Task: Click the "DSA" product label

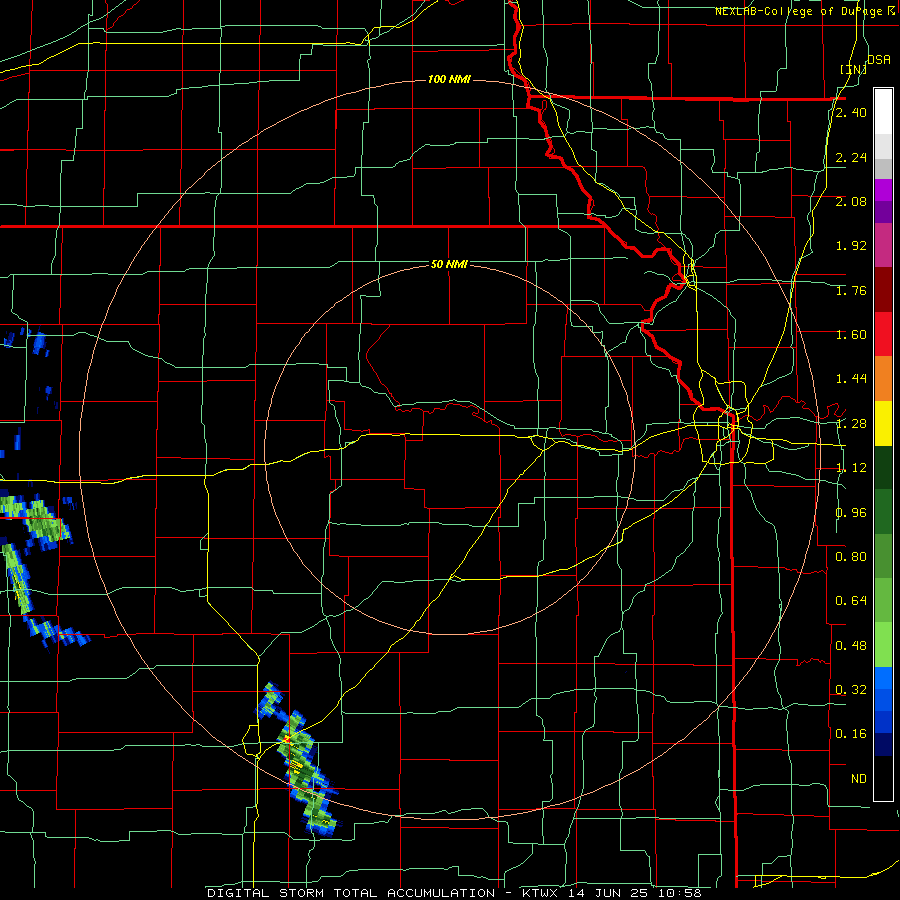Action: click(878, 59)
